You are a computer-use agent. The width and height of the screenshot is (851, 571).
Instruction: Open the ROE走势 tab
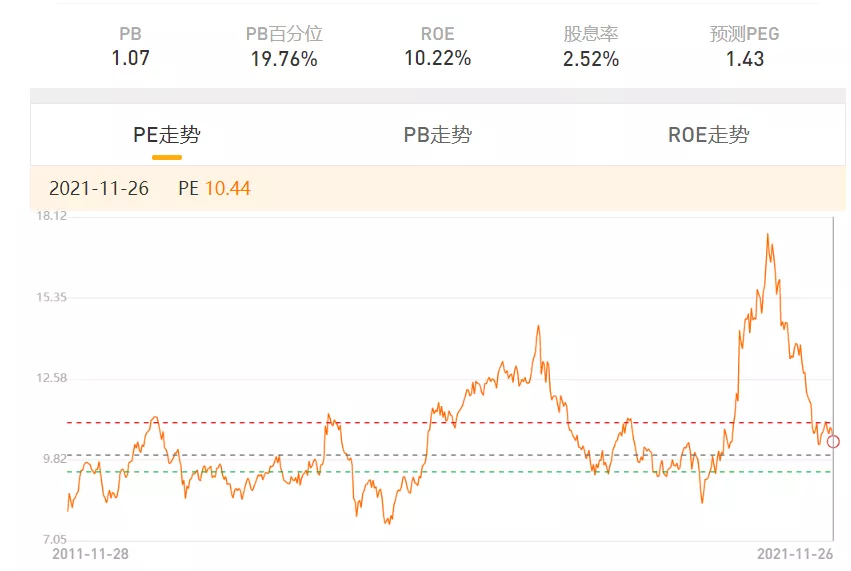point(708,135)
